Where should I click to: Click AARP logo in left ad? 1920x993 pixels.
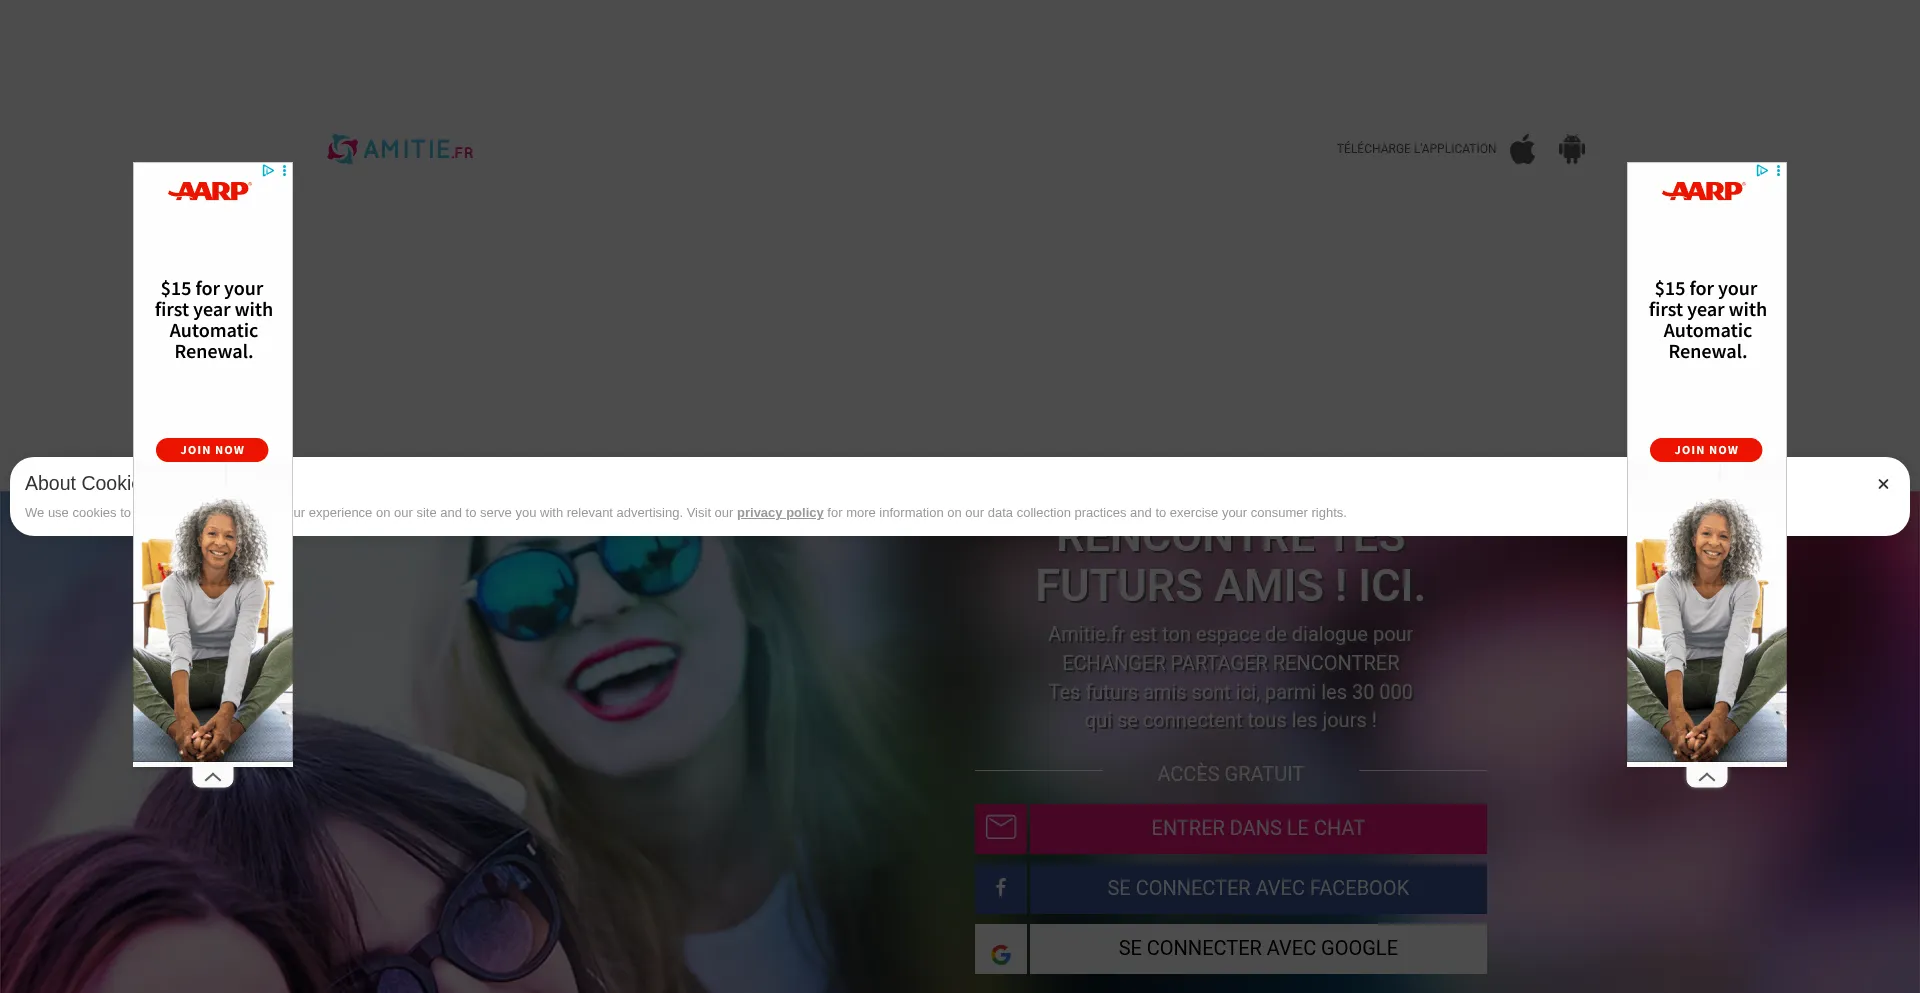(210, 191)
